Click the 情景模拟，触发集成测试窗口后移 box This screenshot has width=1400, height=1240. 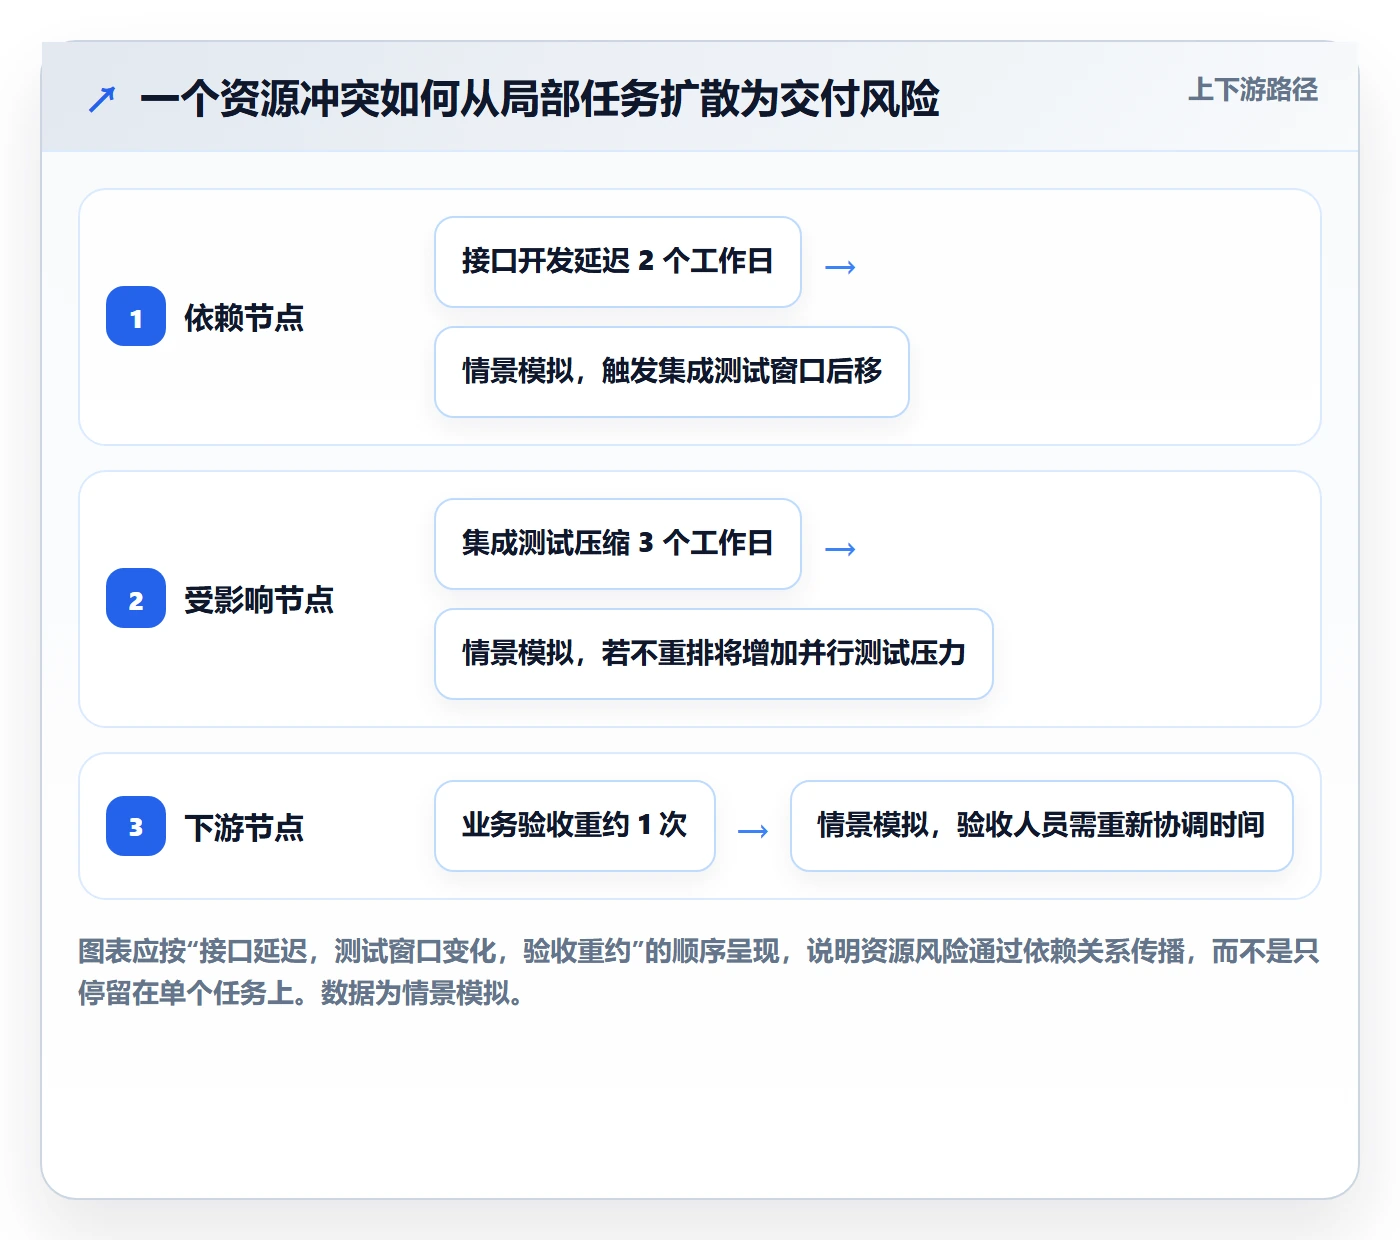pos(672,372)
